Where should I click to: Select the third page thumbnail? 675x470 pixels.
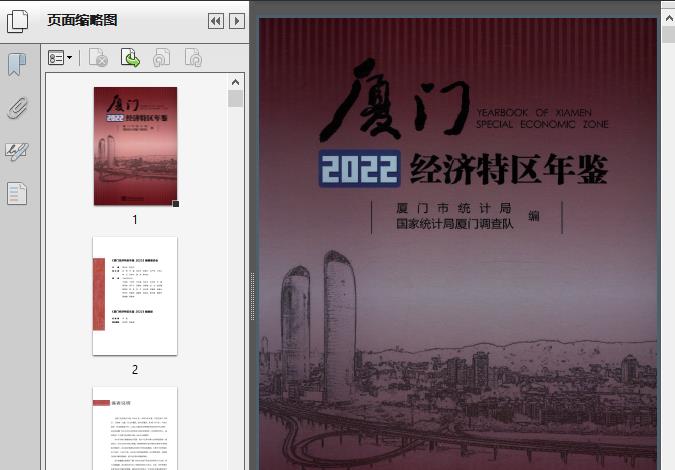pyautogui.click(x=135, y=428)
